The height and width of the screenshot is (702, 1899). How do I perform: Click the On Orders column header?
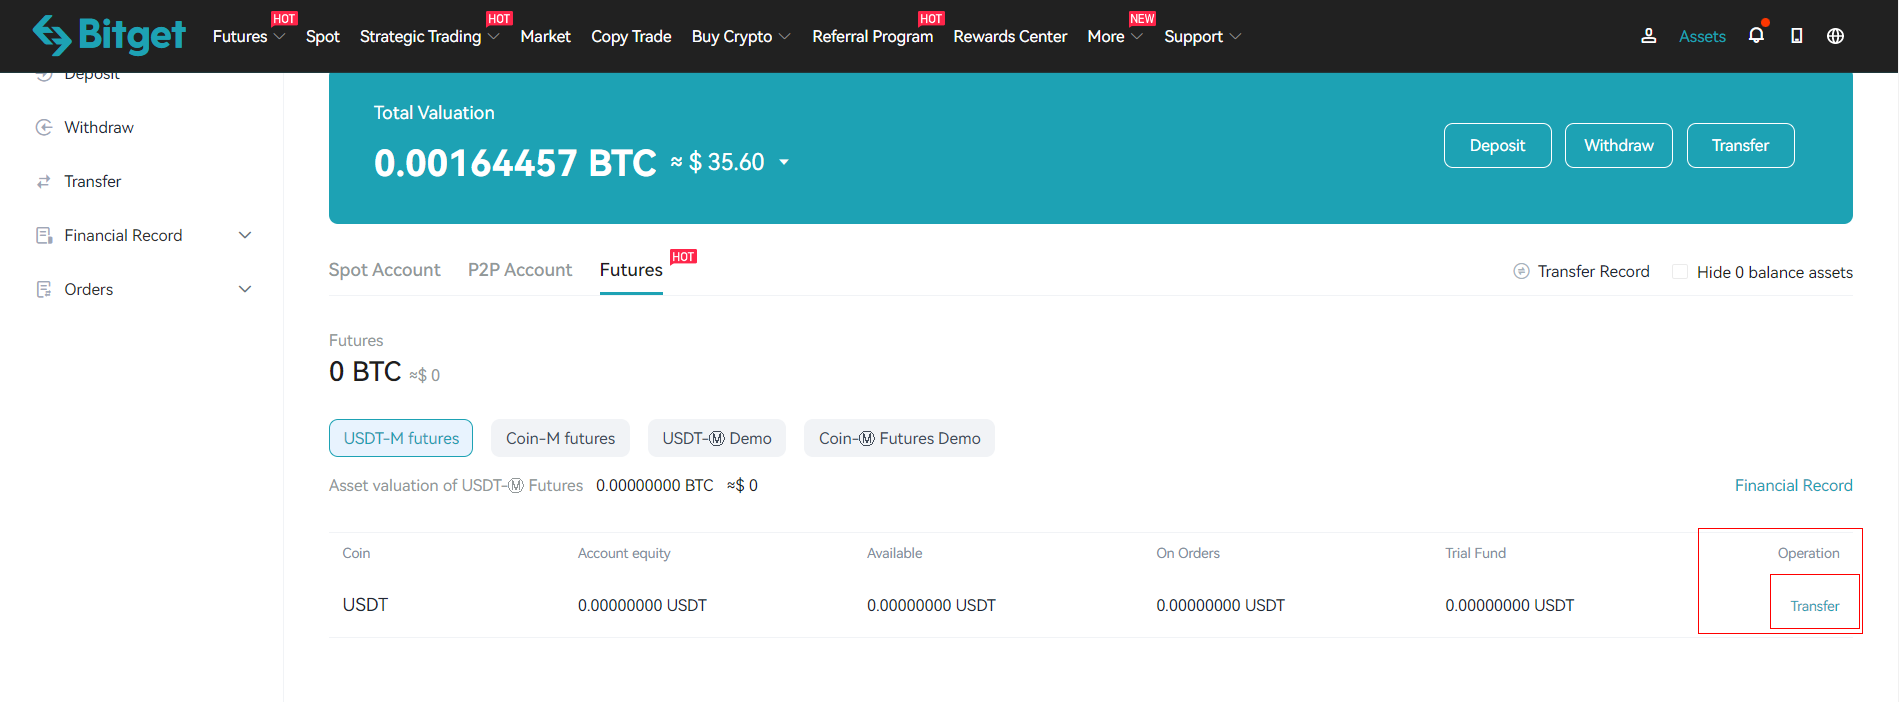click(x=1188, y=553)
